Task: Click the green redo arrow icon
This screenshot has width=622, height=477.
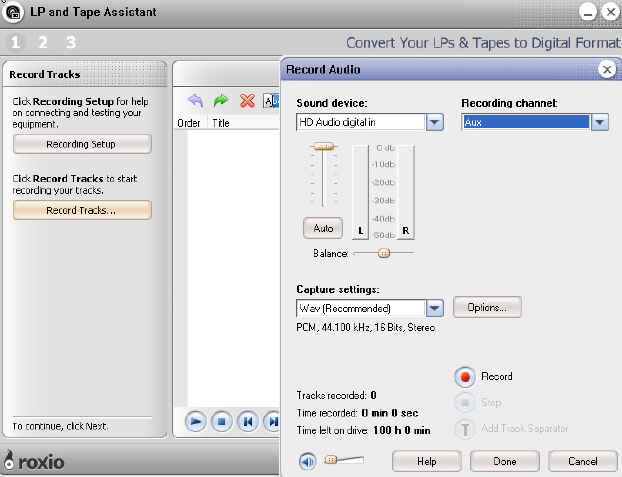Action: (x=221, y=101)
